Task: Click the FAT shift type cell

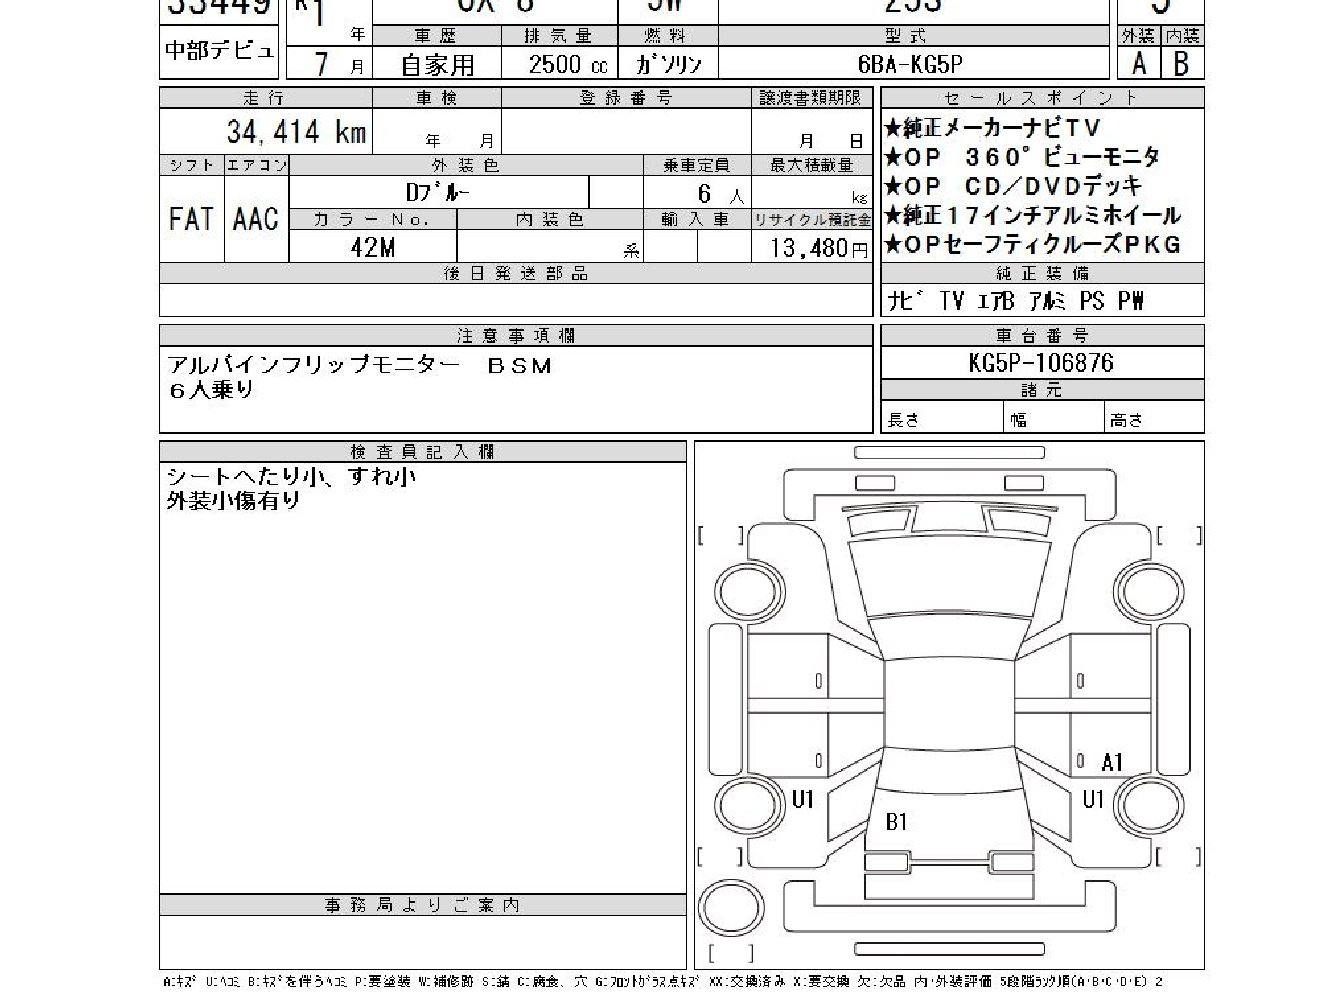Action: [x=191, y=219]
